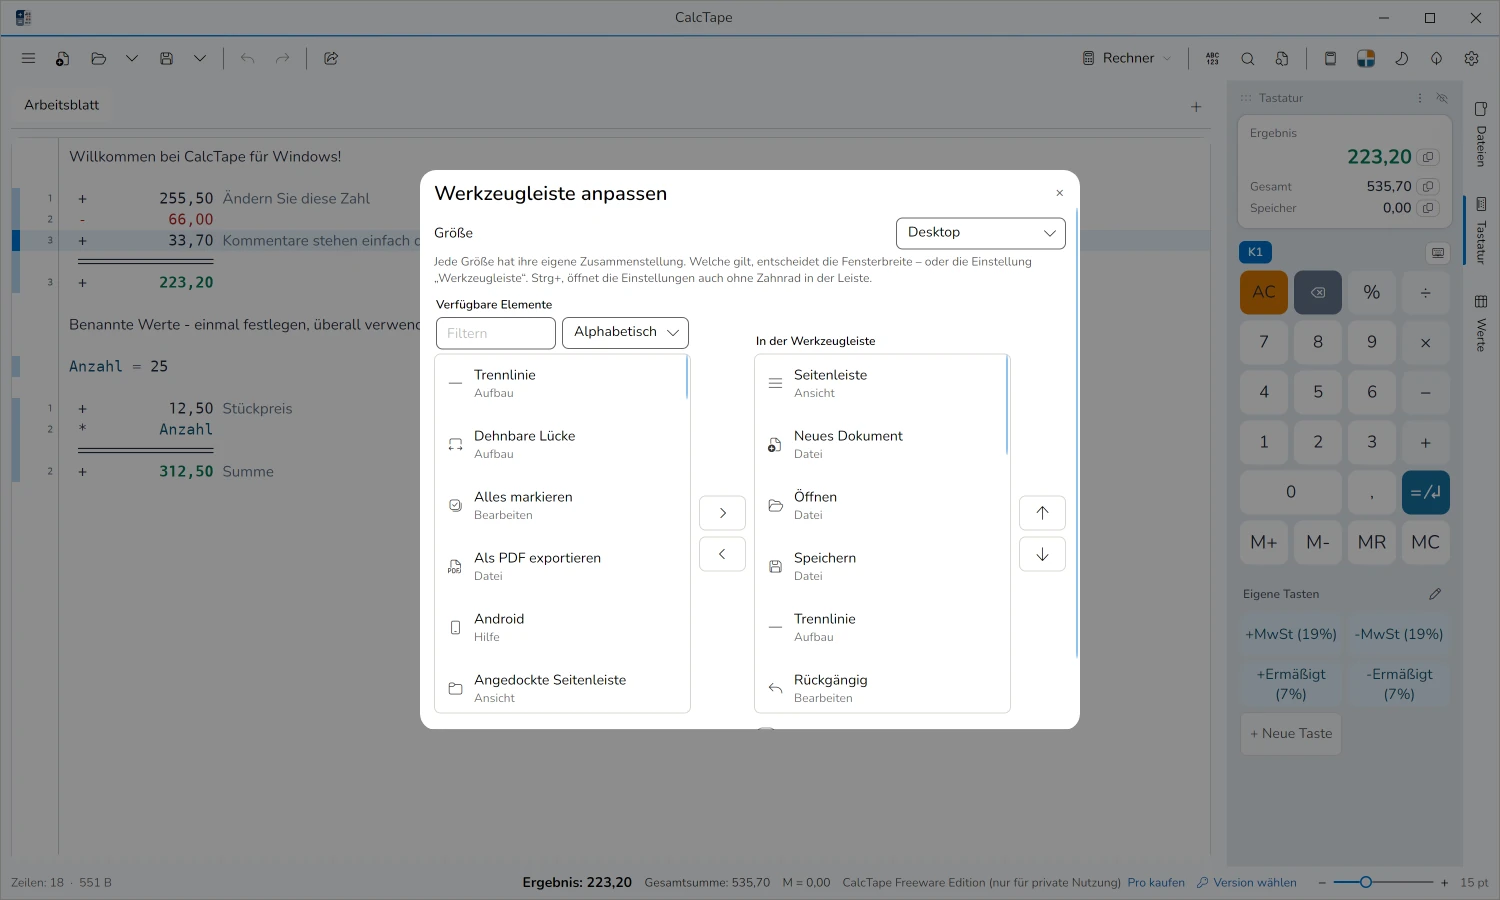Click the share/export toolbar icon
This screenshot has height=900, width=1500.
[331, 58]
